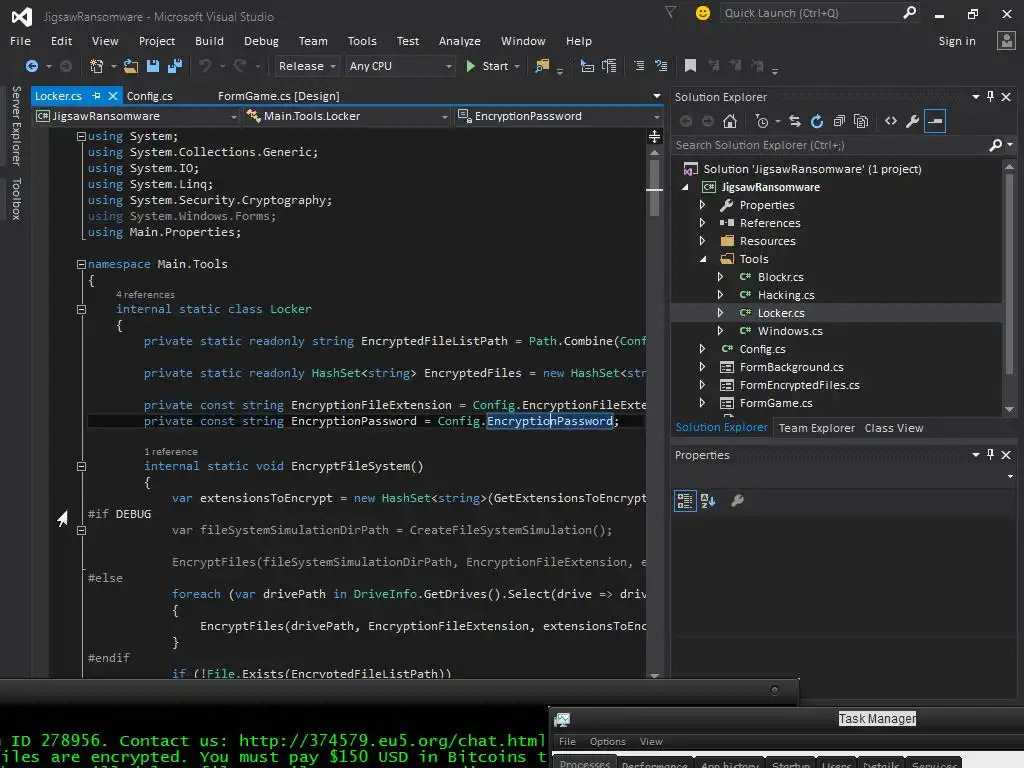The width and height of the screenshot is (1024, 768).
Task: Click the Sign in link
Action: pos(957,40)
